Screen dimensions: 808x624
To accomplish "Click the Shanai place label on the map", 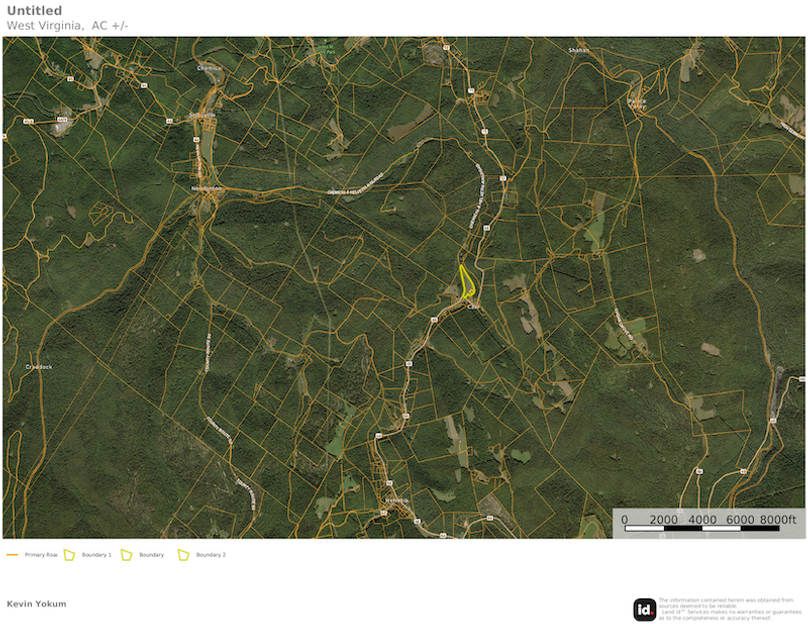I will click(x=579, y=49).
